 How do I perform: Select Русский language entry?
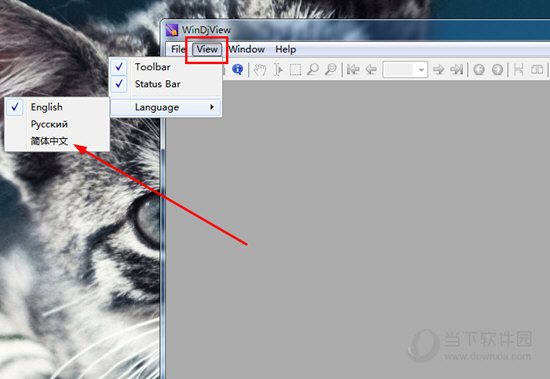pos(57,124)
